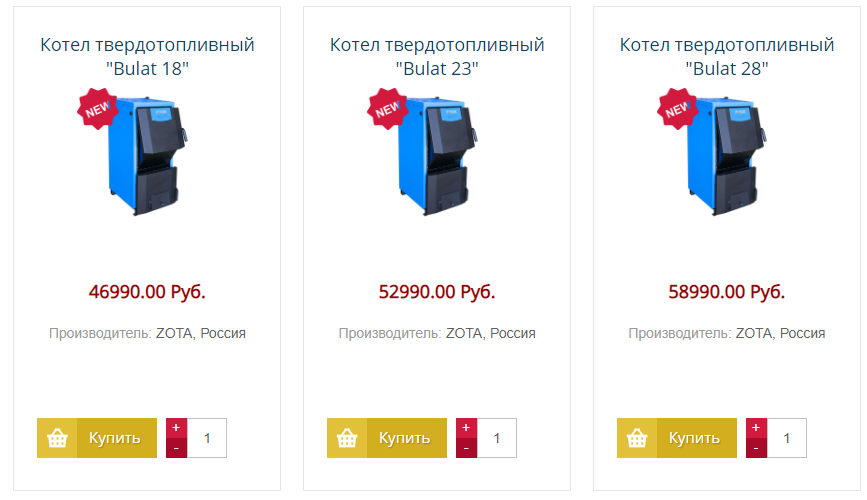The width and height of the screenshot is (867, 500).
Task: Focus the quantity field for Bulat 23
Action: coord(497,438)
